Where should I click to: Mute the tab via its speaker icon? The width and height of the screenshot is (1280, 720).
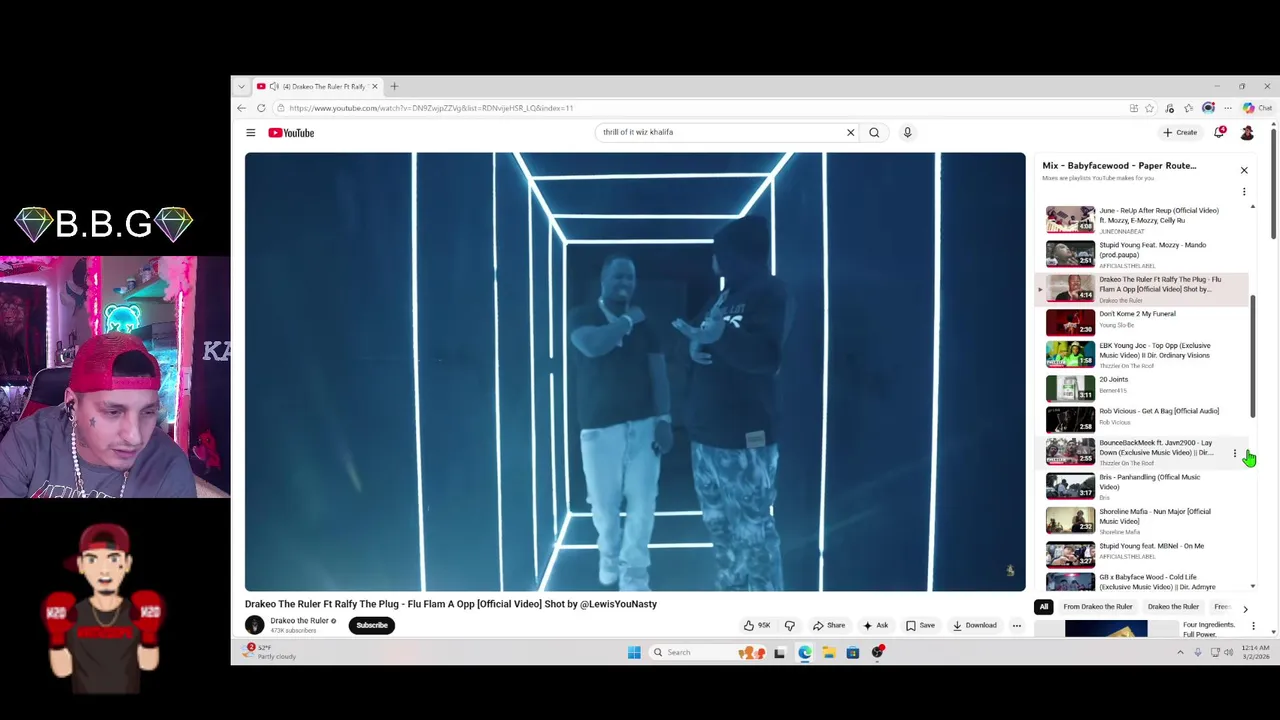(x=274, y=86)
